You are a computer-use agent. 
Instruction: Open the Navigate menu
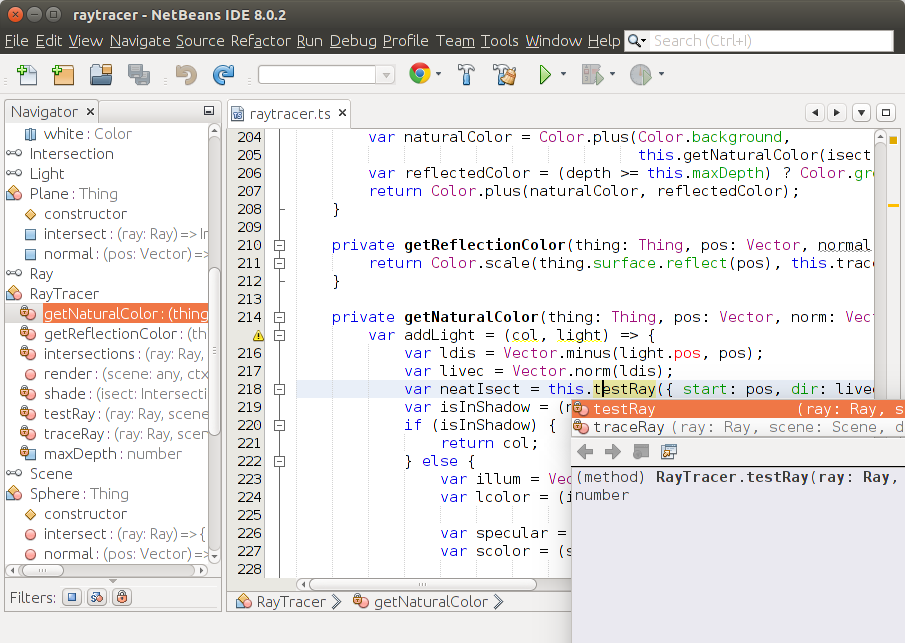(x=140, y=40)
